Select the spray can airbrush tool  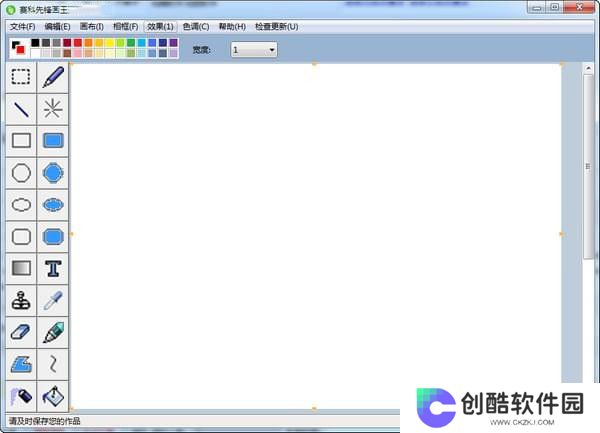[21, 396]
